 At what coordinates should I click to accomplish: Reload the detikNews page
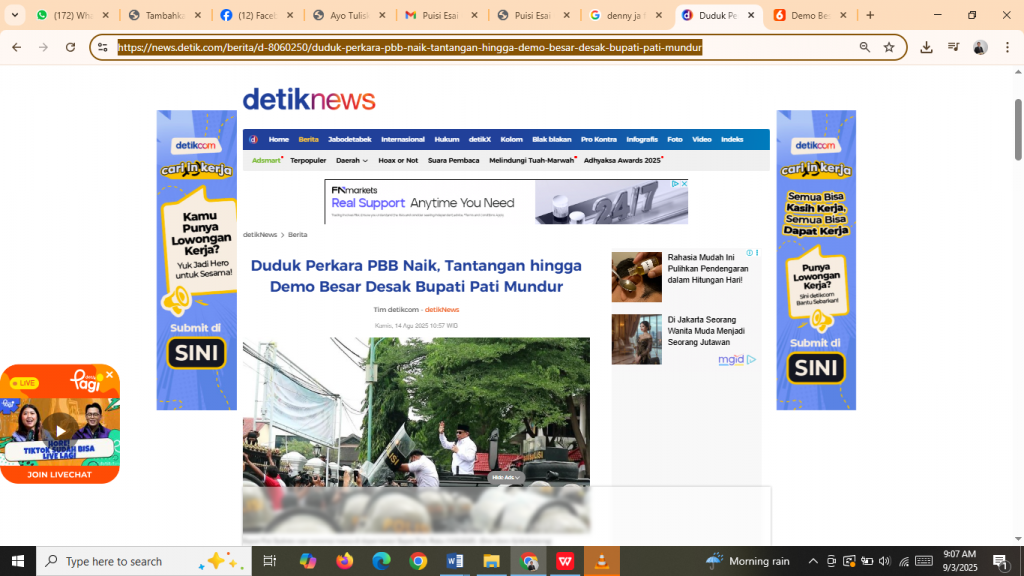(x=70, y=47)
